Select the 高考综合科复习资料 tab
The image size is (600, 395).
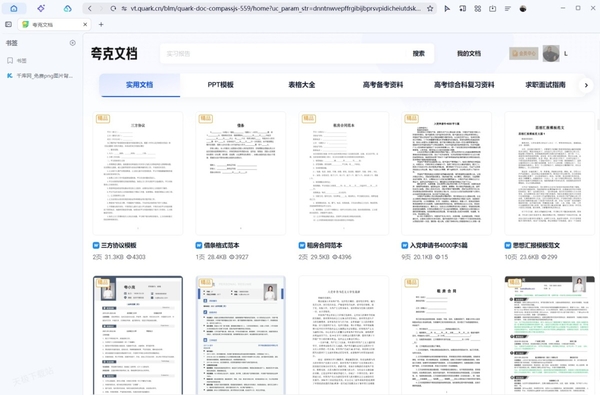[x=464, y=85]
